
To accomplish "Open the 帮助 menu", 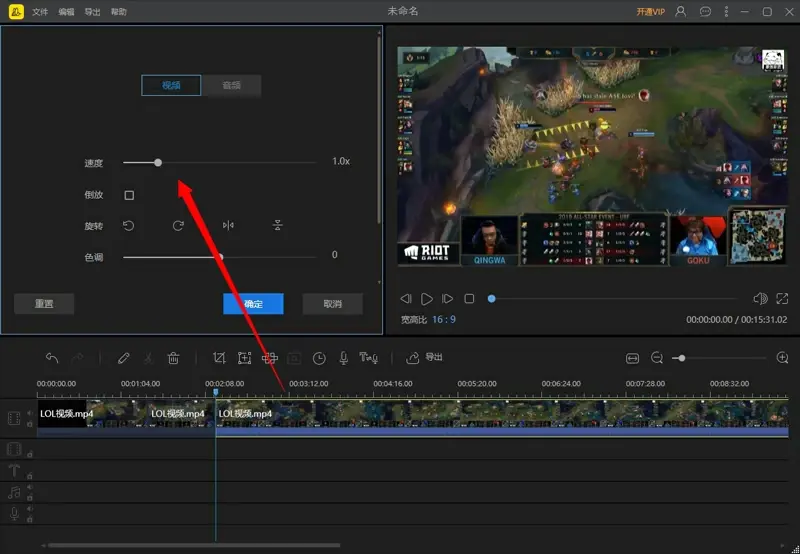I will [119, 12].
